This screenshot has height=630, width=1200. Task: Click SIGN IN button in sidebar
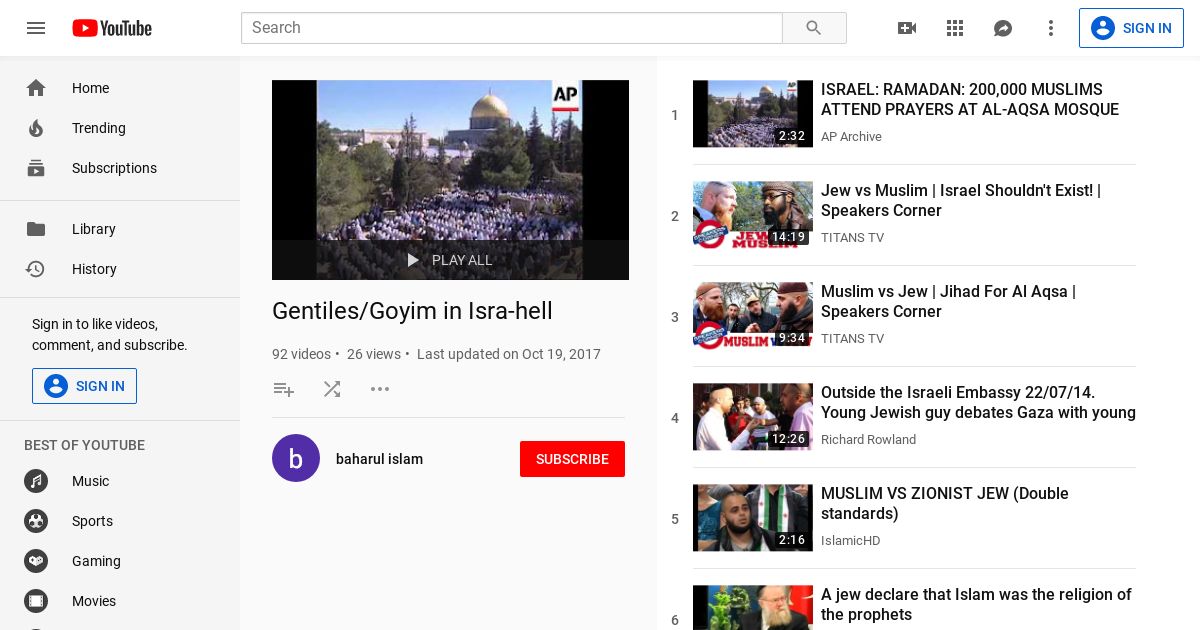click(84, 386)
